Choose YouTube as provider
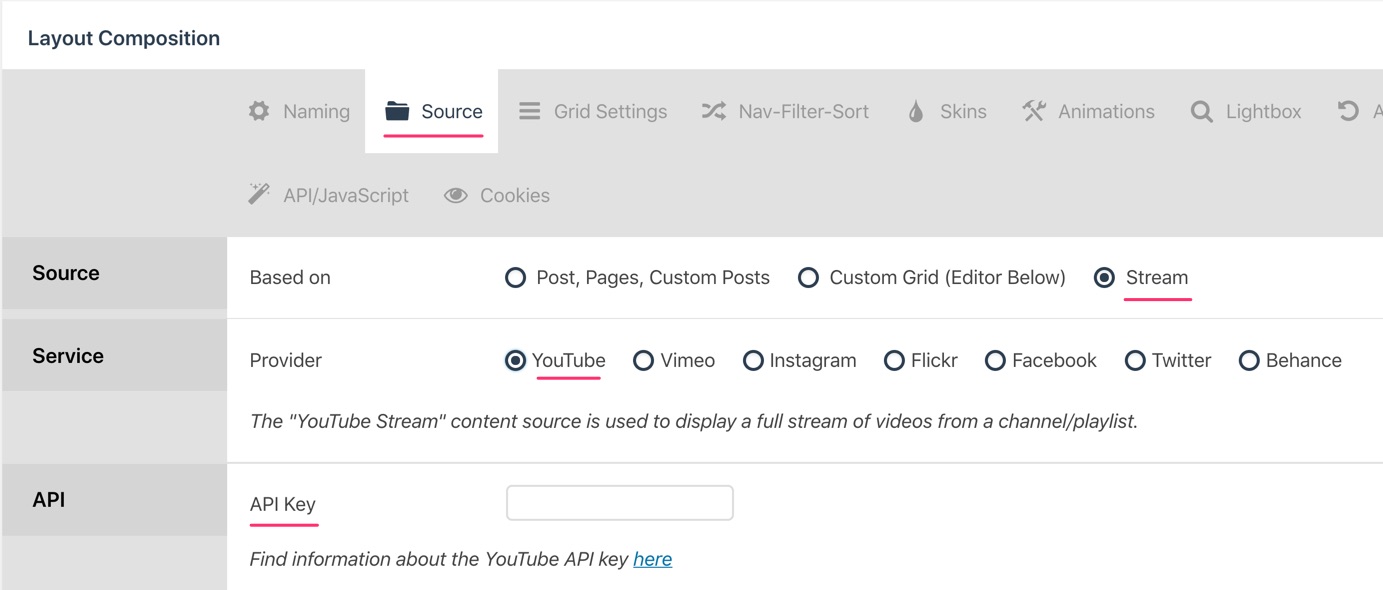1383x590 pixels. pos(515,360)
